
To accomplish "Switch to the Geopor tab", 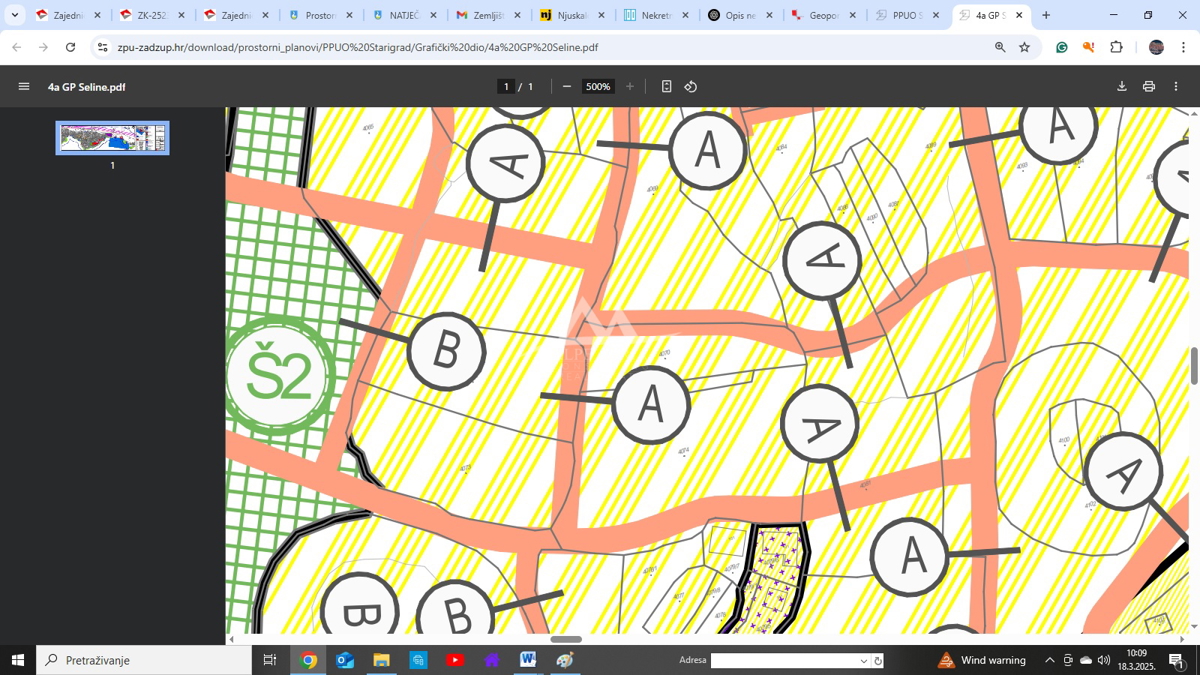I will pos(824,15).
